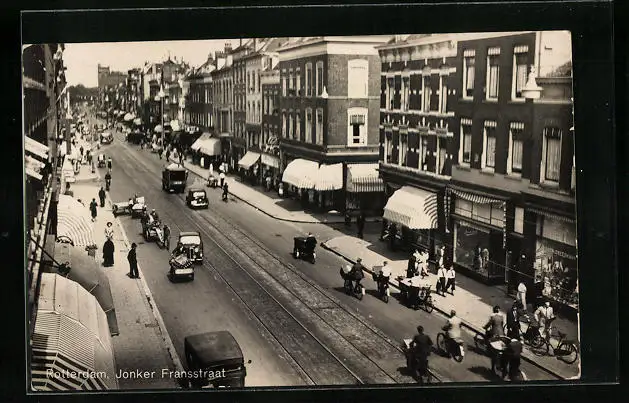Click the white awning on right storefront
This screenshot has width=629, height=403.
click(x=410, y=207)
